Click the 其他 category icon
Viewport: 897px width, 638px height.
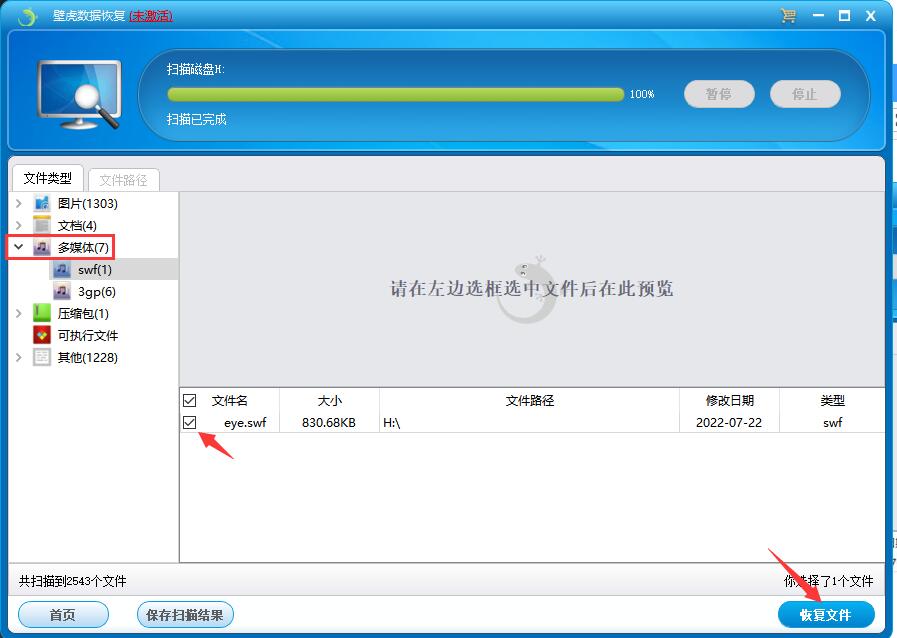tap(42, 358)
